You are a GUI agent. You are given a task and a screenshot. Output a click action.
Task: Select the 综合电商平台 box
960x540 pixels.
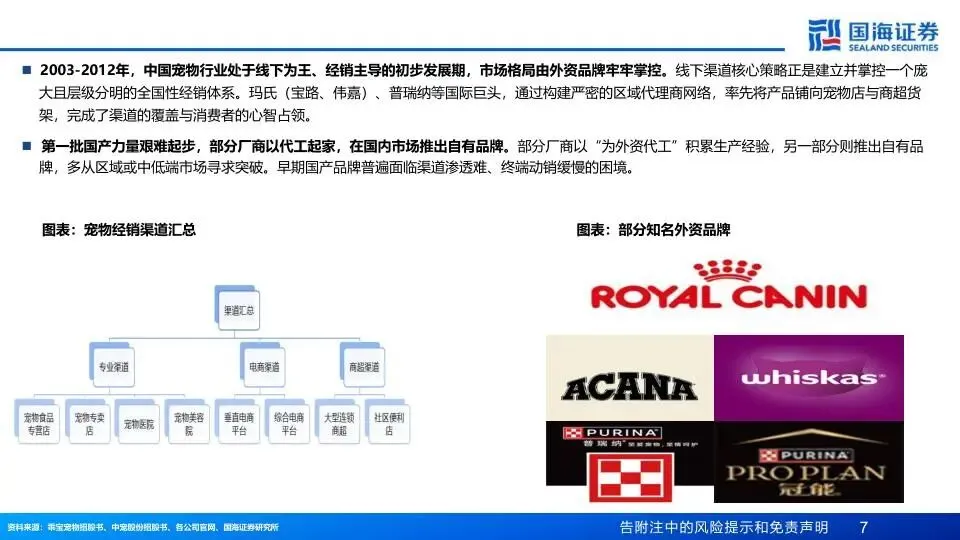tap(288, 424)
